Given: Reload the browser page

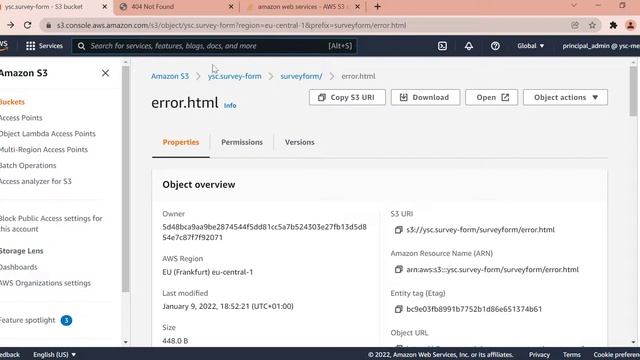Looking at the screenshot, I should (x=27, y=25).
